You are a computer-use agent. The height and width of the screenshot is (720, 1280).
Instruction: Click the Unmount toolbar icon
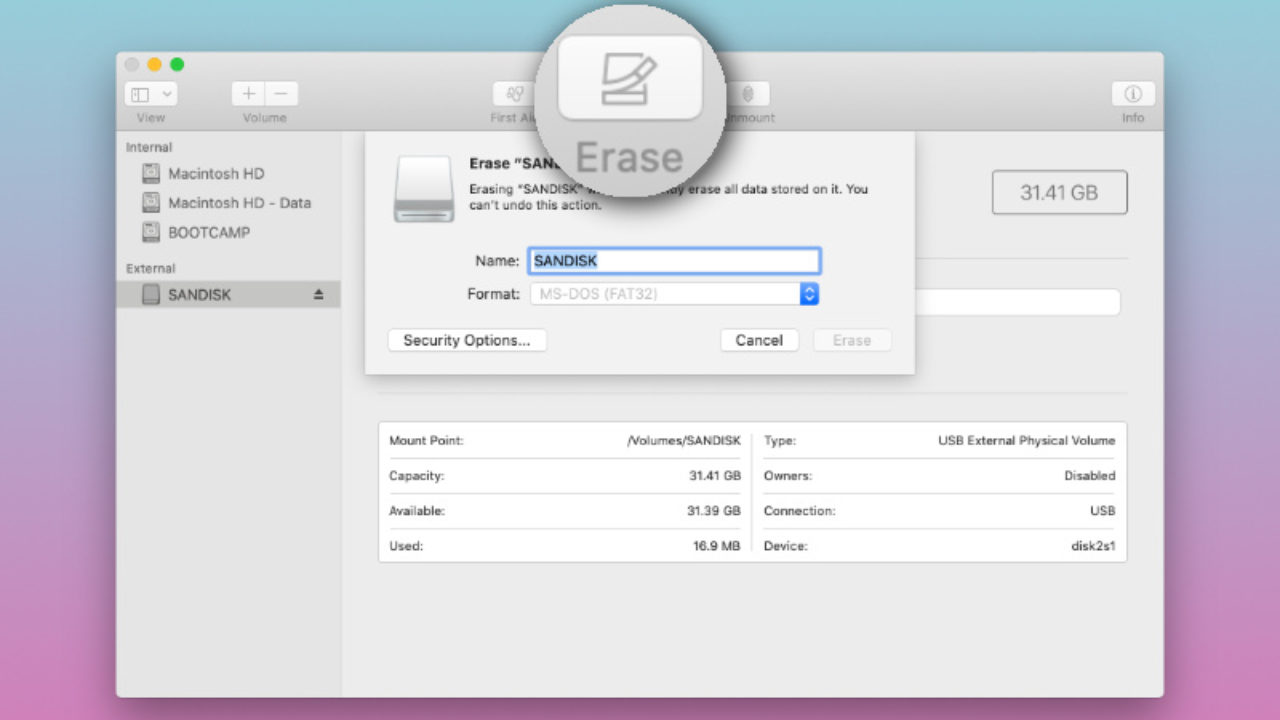coord(748,94)
